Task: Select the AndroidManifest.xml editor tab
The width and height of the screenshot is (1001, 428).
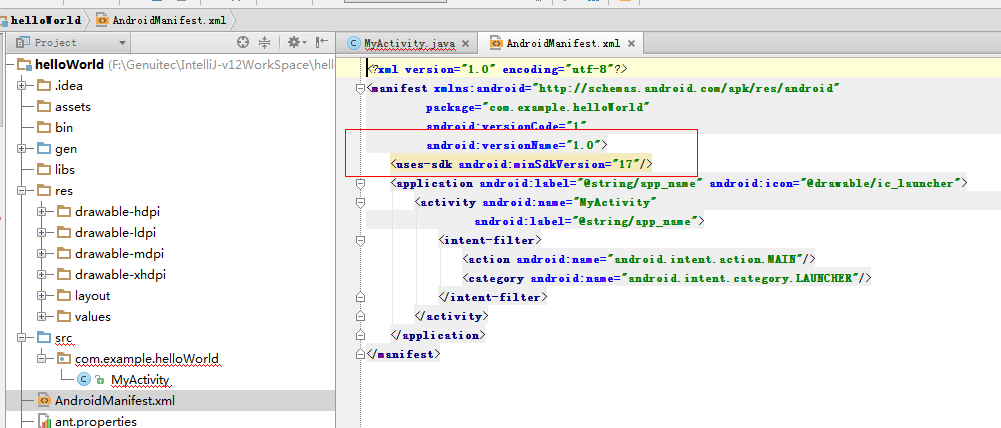Action: pos(564,43)
